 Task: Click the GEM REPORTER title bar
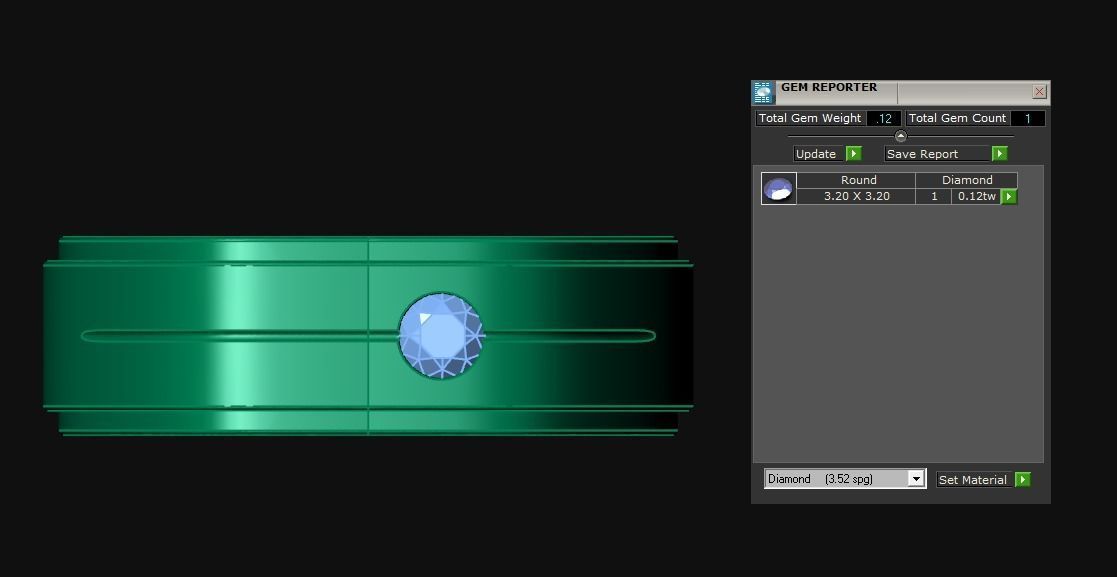coord(901,92)
